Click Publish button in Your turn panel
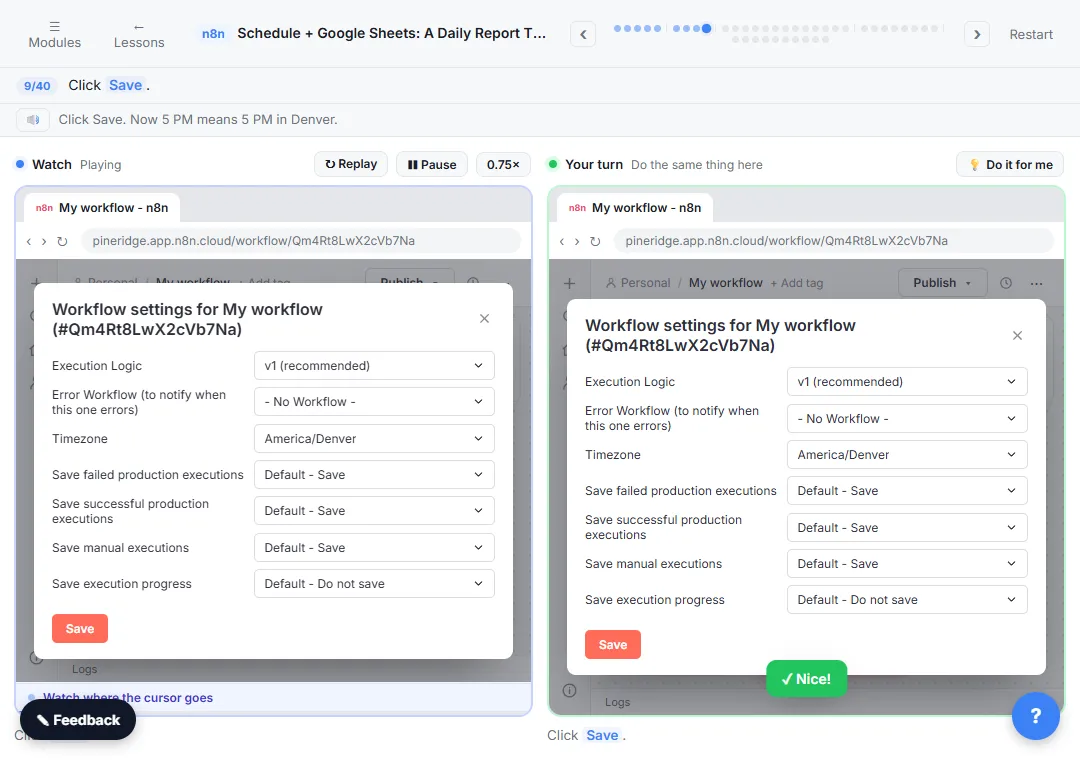The width and height of the screenshot is (1080, 760). [x=942, y=283]
